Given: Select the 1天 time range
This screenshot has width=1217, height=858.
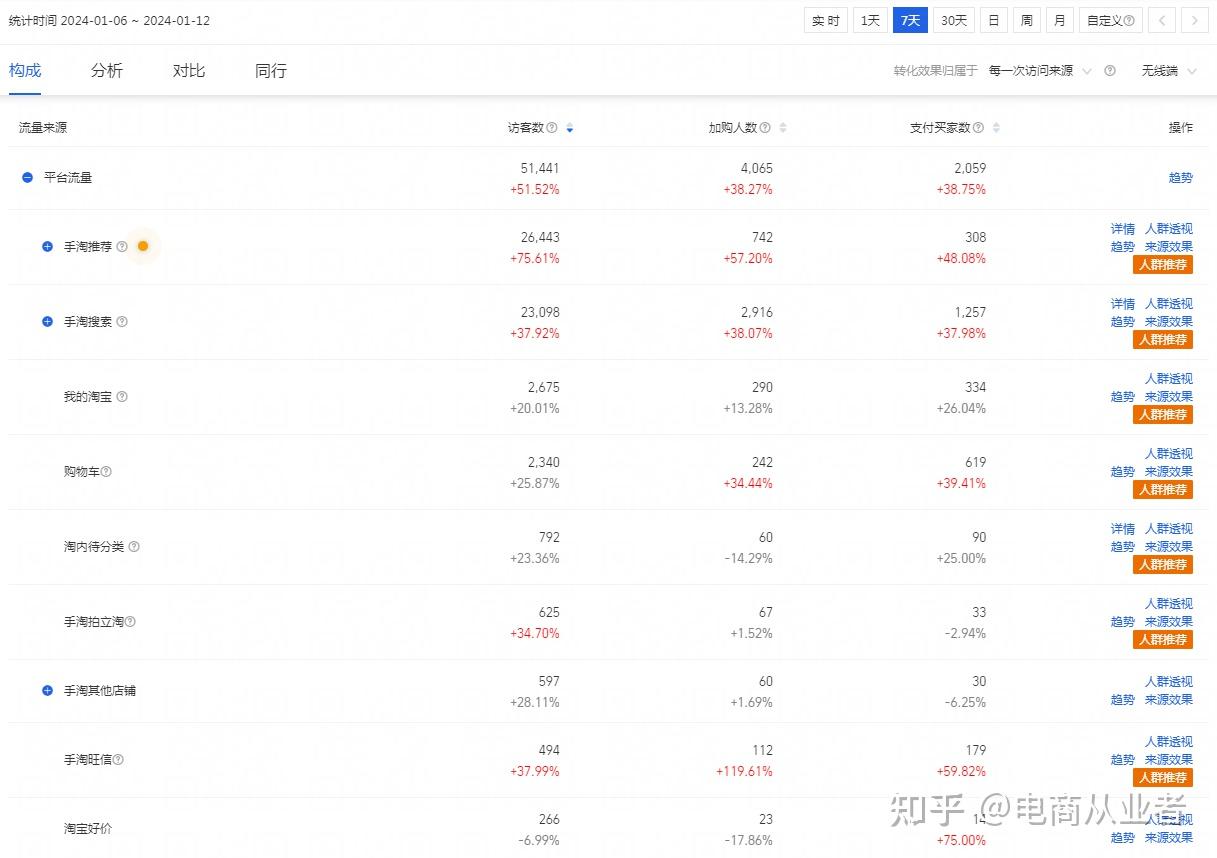Looking at the screenshot, I should 870,20.
